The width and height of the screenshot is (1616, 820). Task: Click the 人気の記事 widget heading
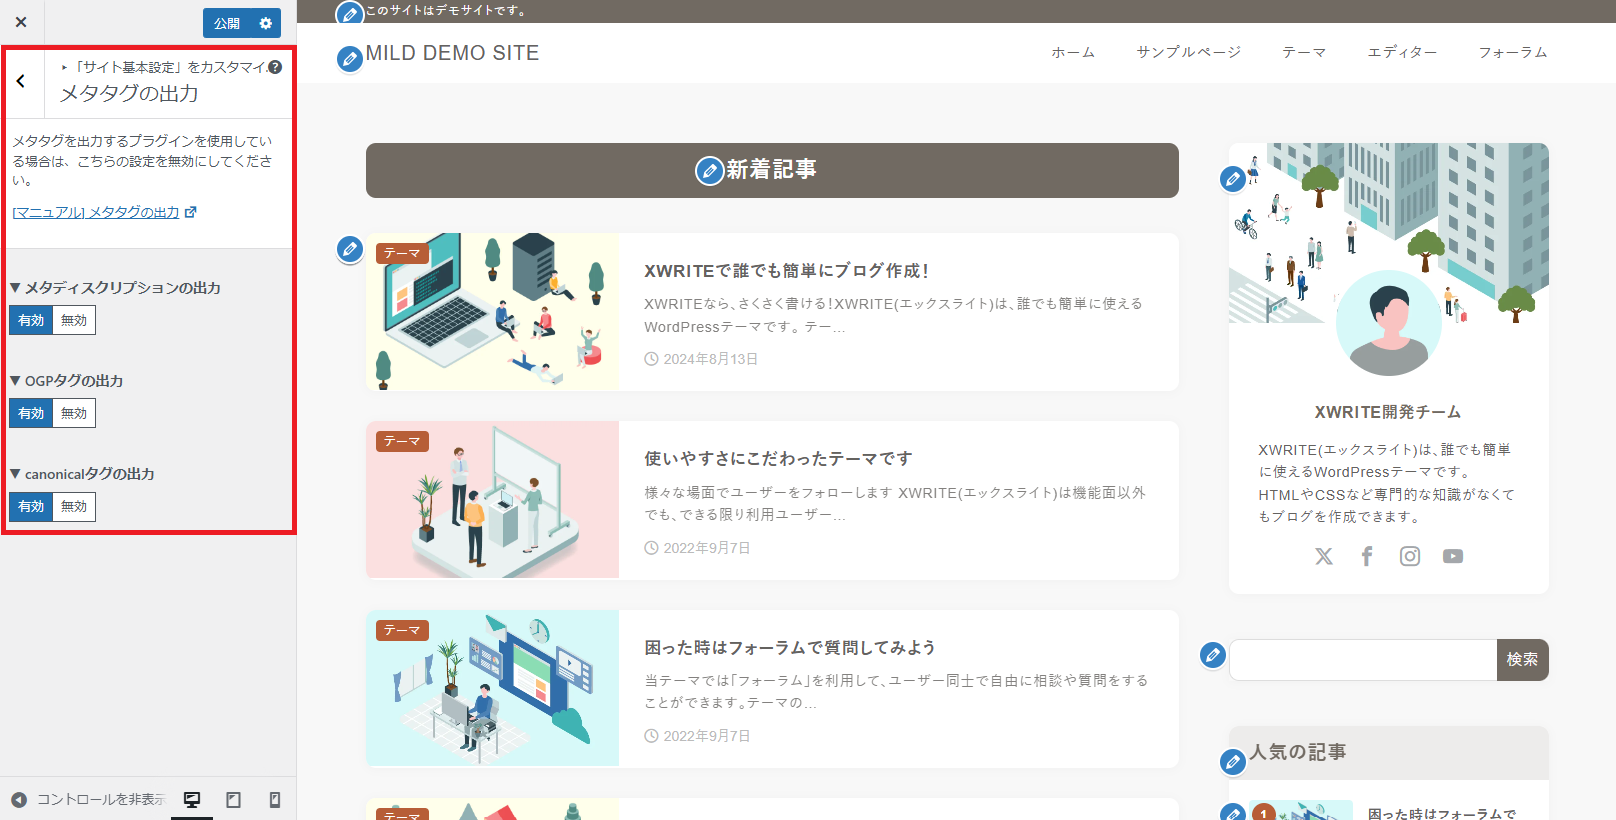1298,752
